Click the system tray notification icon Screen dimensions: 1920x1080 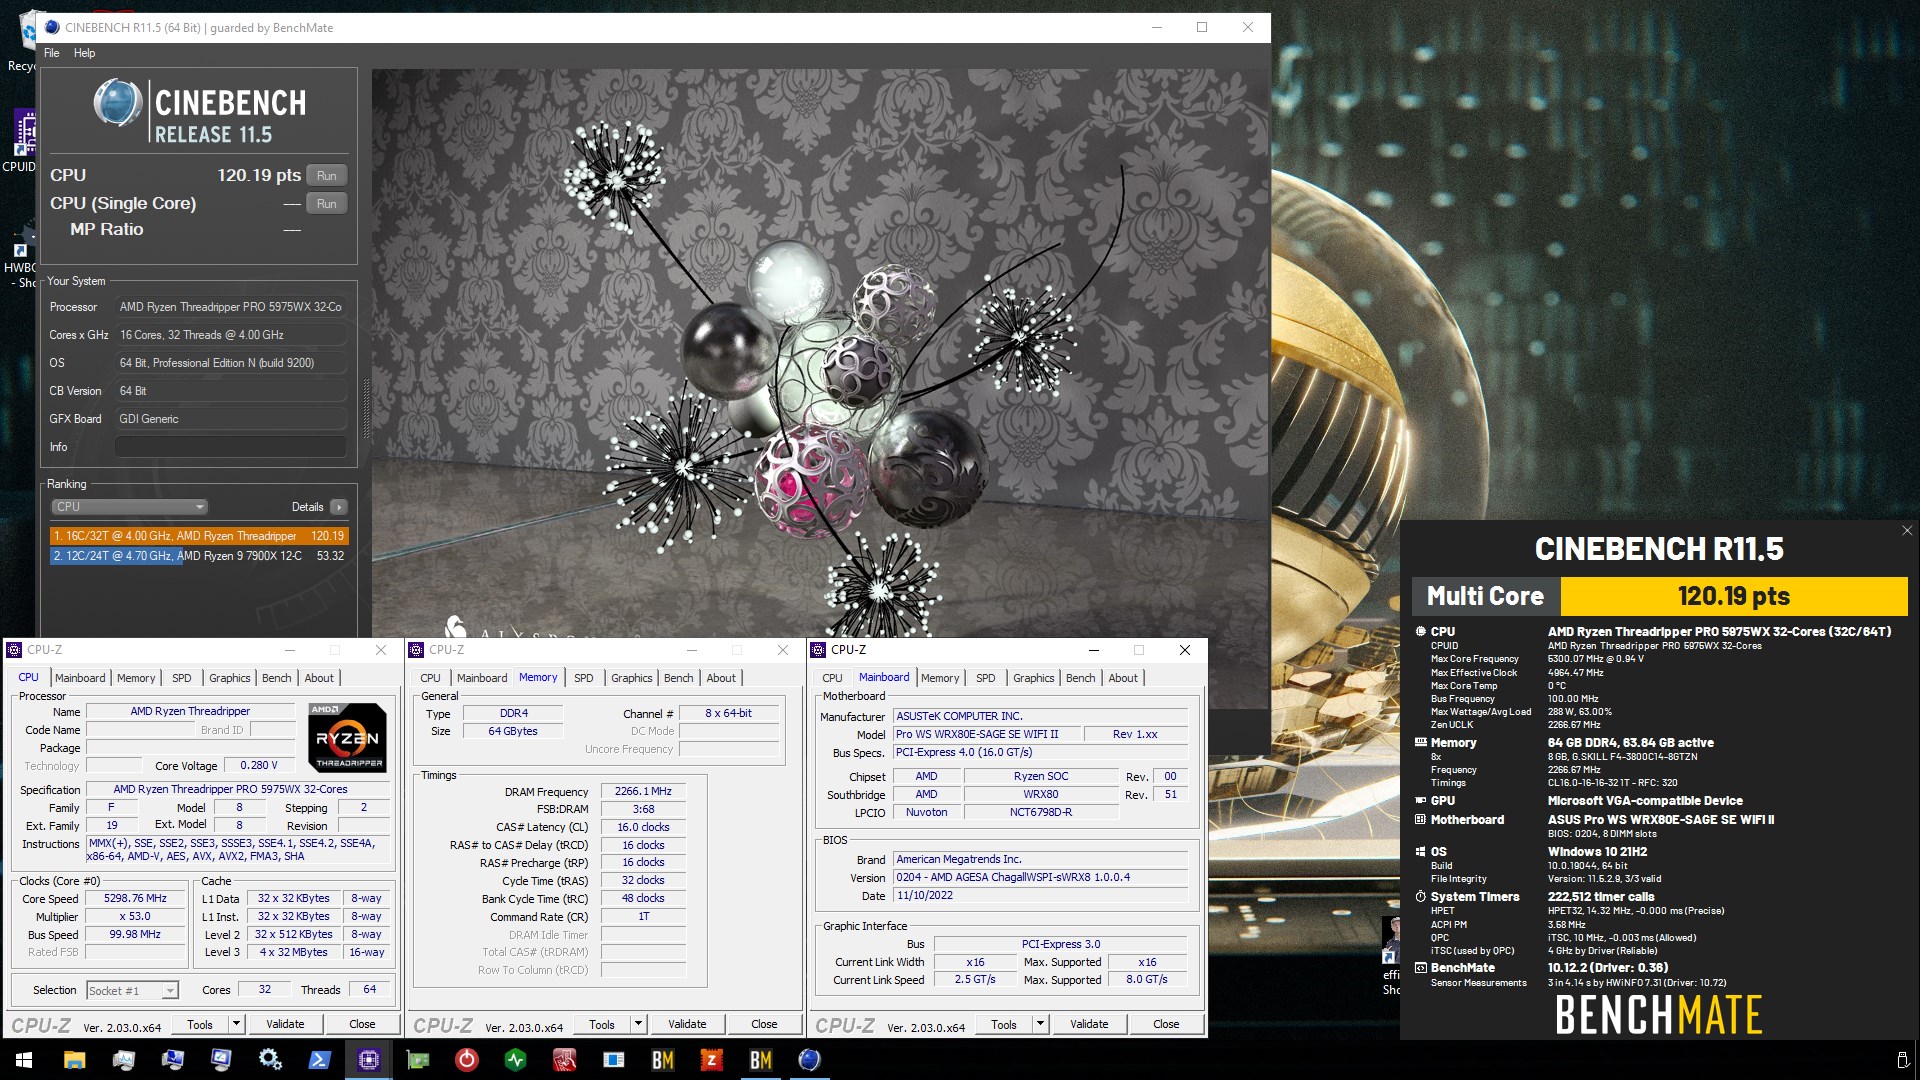click(1902, 1060)
